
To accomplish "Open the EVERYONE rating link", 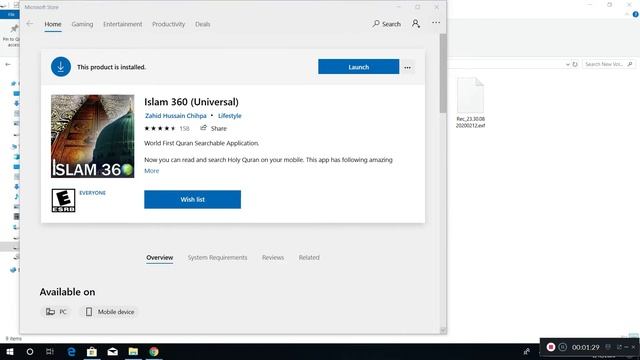I will (x=92, y=193).
